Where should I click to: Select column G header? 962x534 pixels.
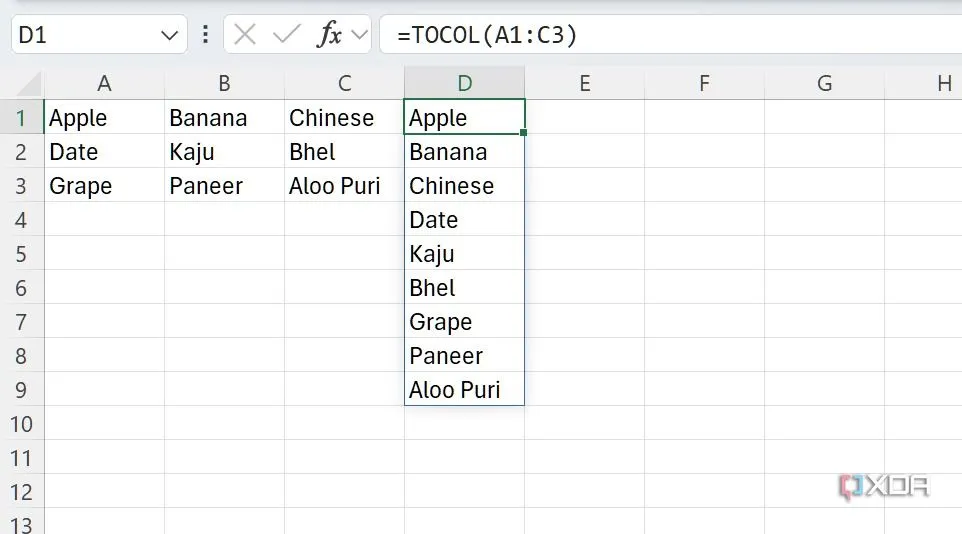(824, 84)
